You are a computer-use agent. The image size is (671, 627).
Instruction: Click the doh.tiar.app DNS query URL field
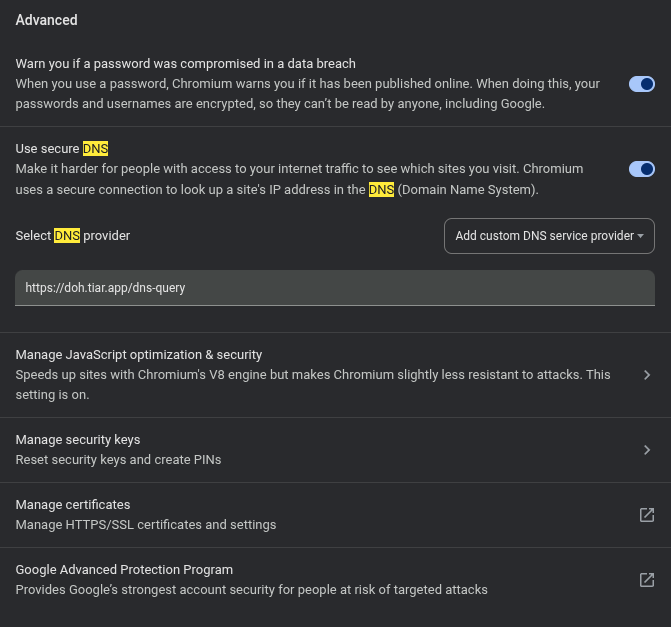pyautogui.click(x=335, y=287)
